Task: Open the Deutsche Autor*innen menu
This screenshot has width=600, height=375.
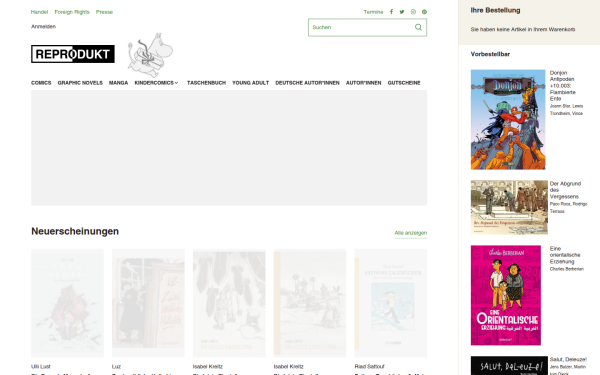Action: click(x=307, y=83)
